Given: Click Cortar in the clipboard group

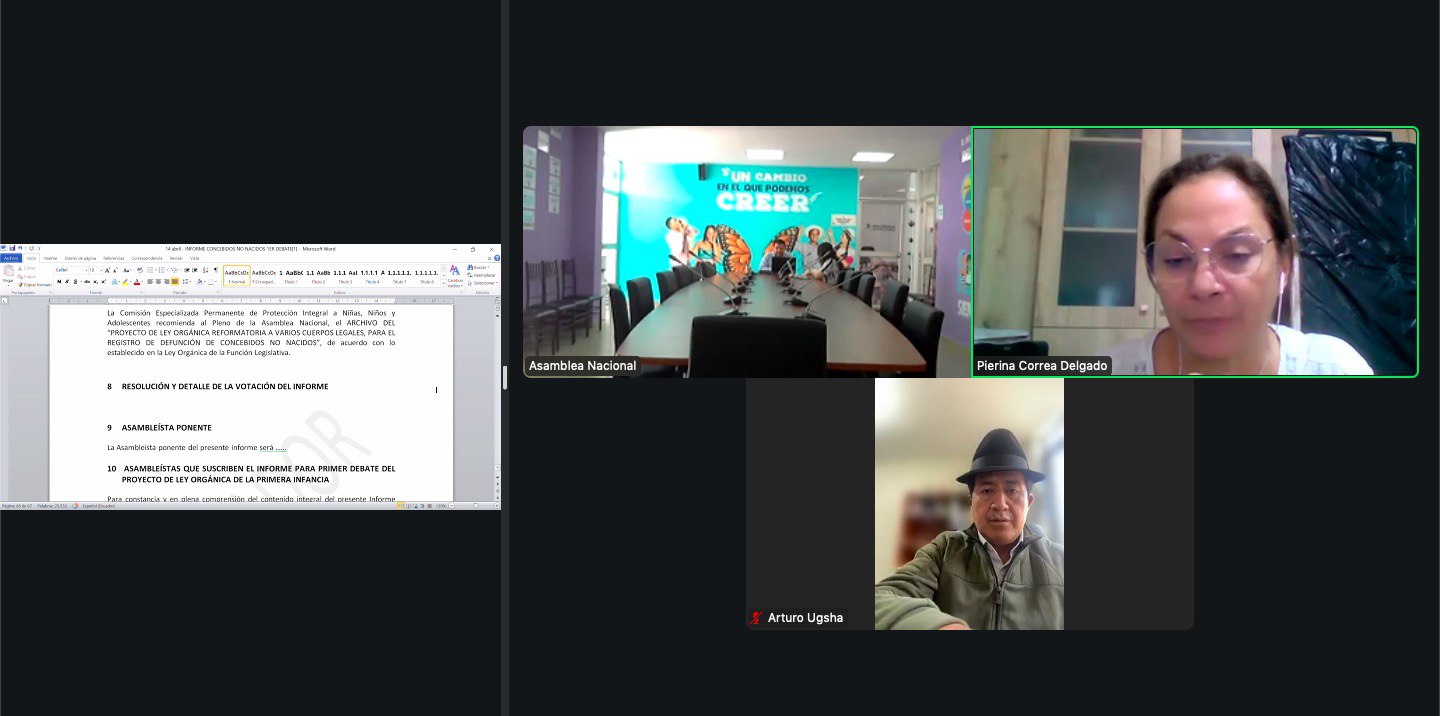Looking at the screenshot, I should pos(27,268).
